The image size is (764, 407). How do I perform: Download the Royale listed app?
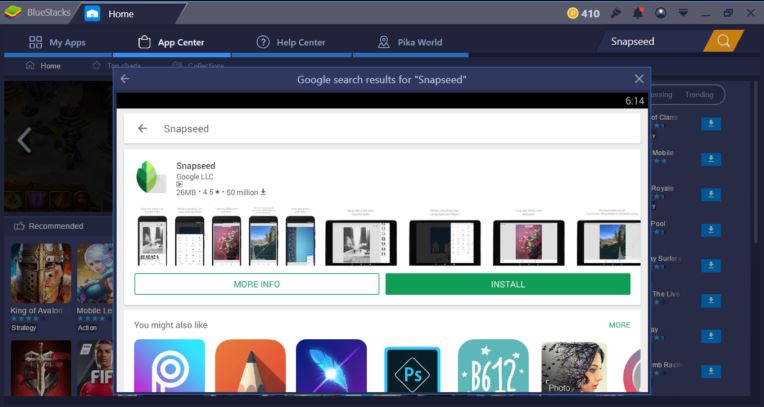pos(711,194)
